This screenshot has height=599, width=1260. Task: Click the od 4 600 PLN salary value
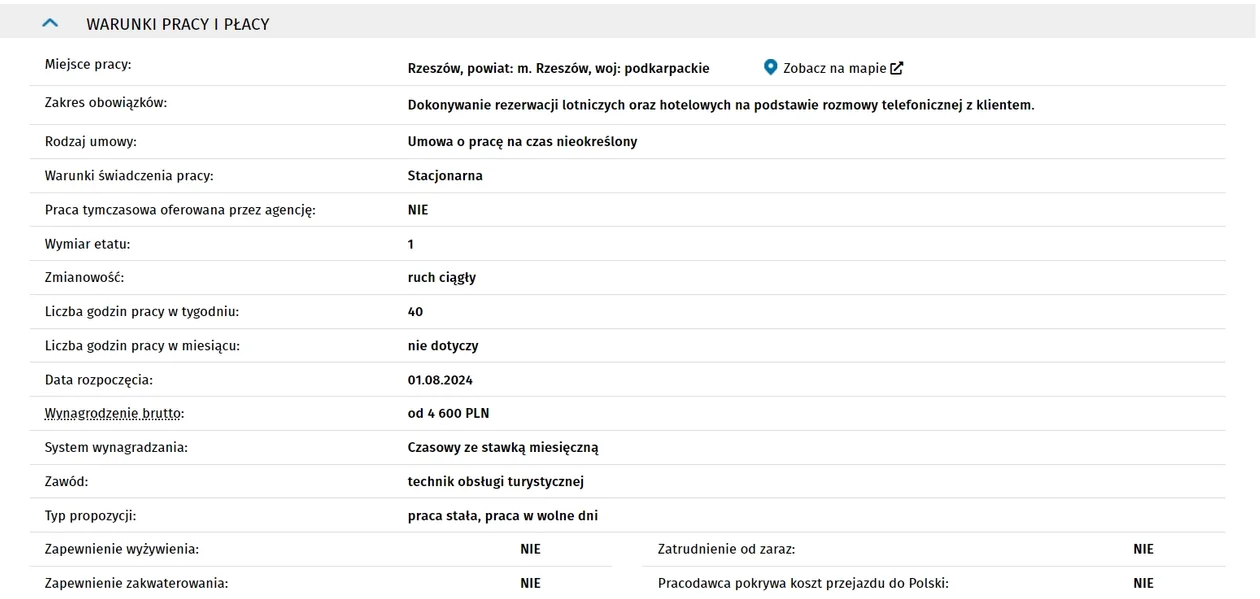[448, 413]
